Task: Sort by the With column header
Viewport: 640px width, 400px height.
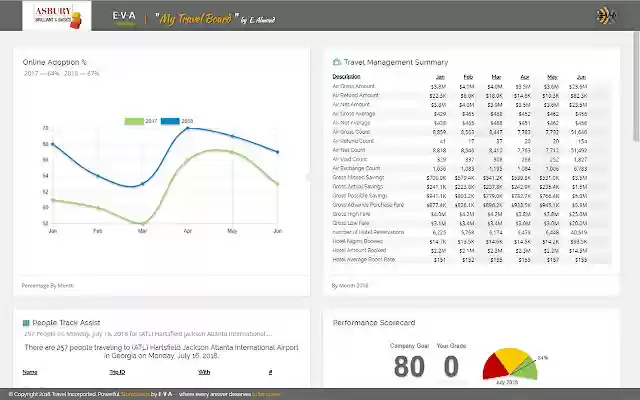Action: pos(204,372)
